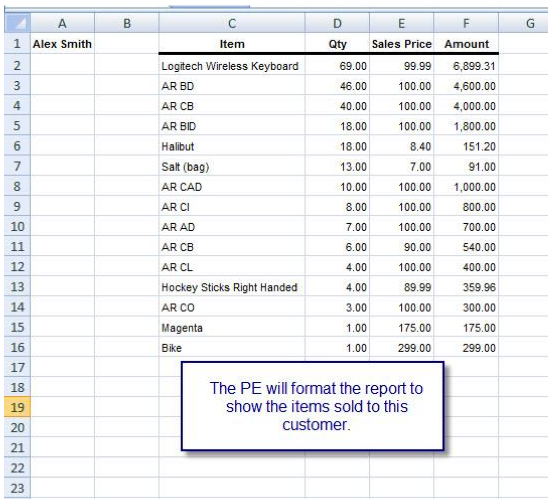The image size is (552, 503).
Task: Select row 19 header
Action: point(17,407)
